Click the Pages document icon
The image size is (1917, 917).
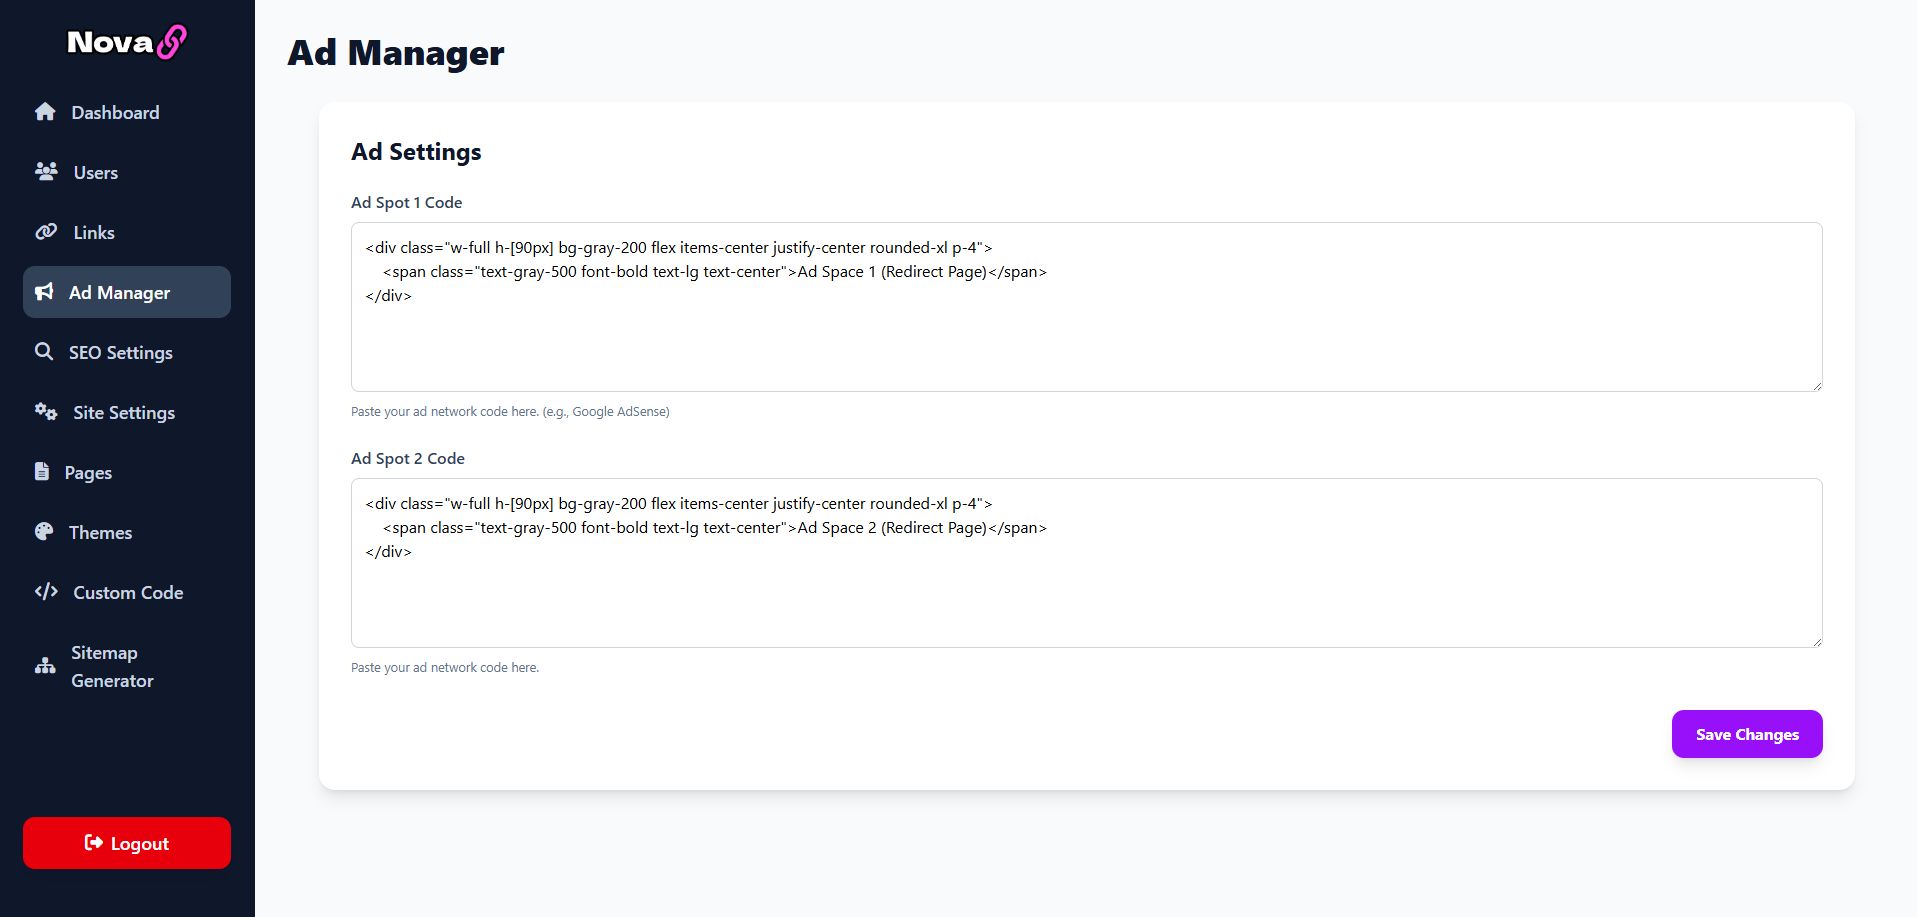tap(42, 472)
